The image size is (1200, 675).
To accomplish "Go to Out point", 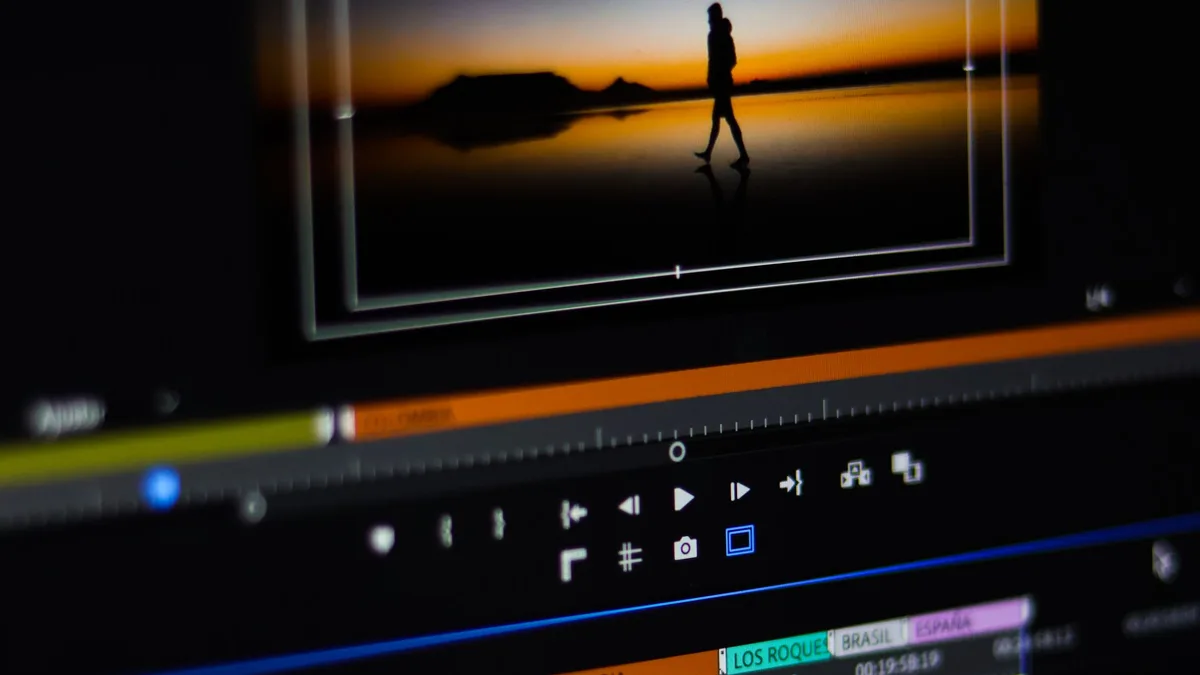I will (791, 485).
